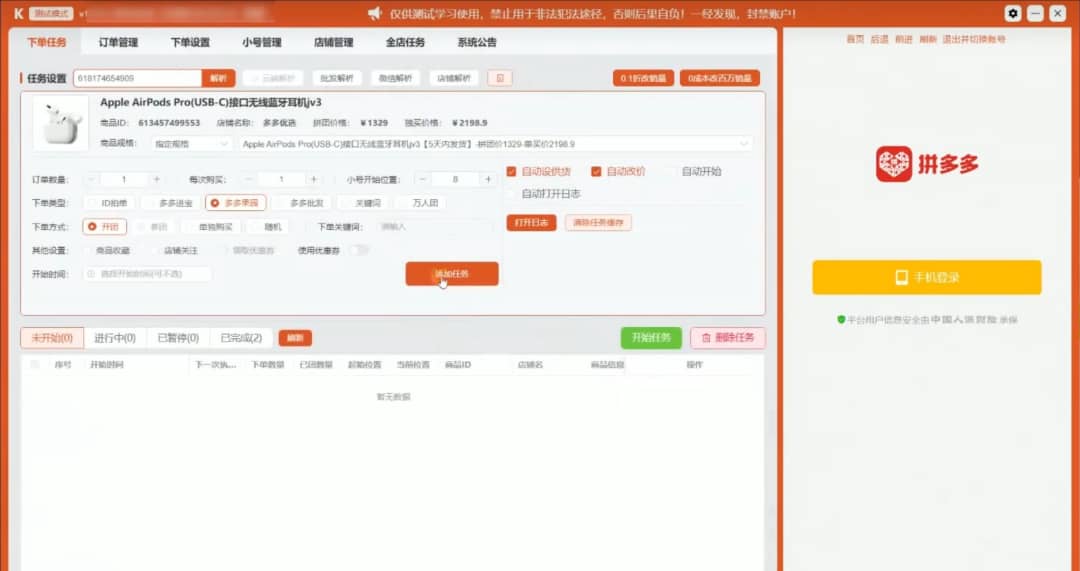Image resolution: width=1080 pixels, height=571 pixels.
Task: Enable 自动打开日志 checkbox
Action: click(x=511, y=194)
